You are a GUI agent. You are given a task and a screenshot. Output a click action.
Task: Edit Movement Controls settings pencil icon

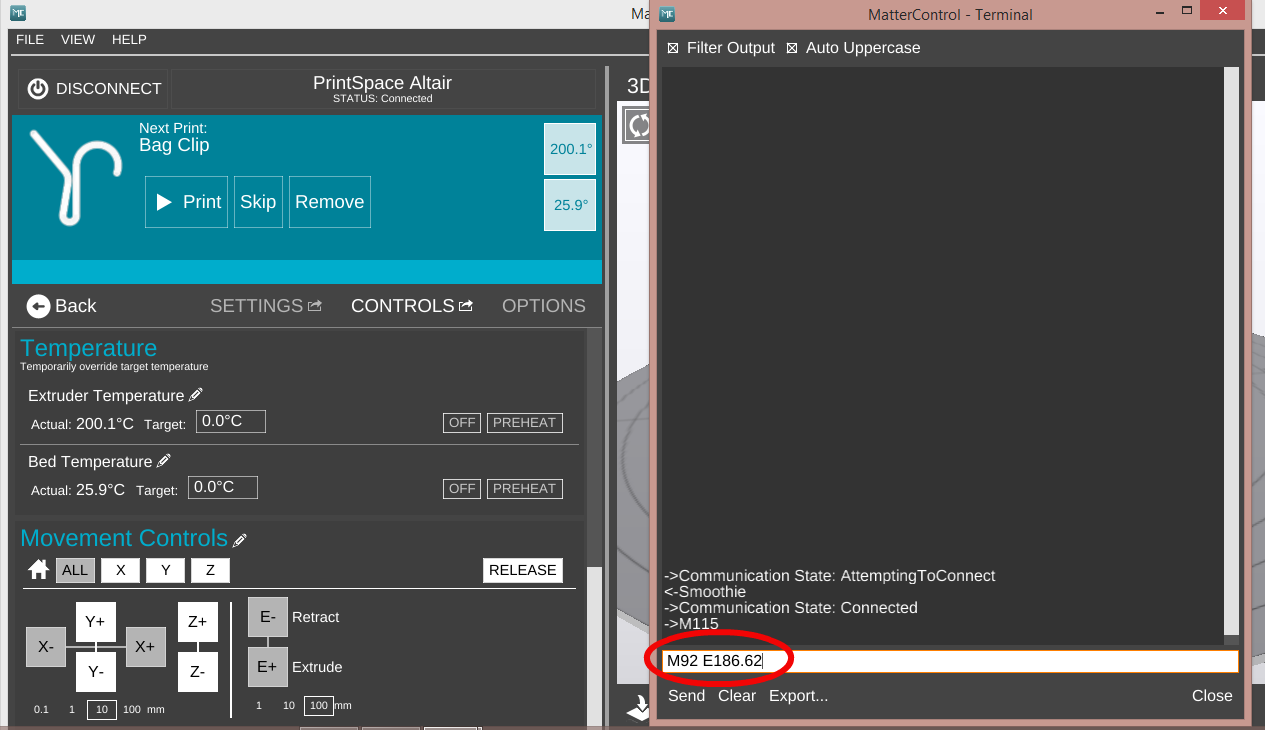click(240, 540)
